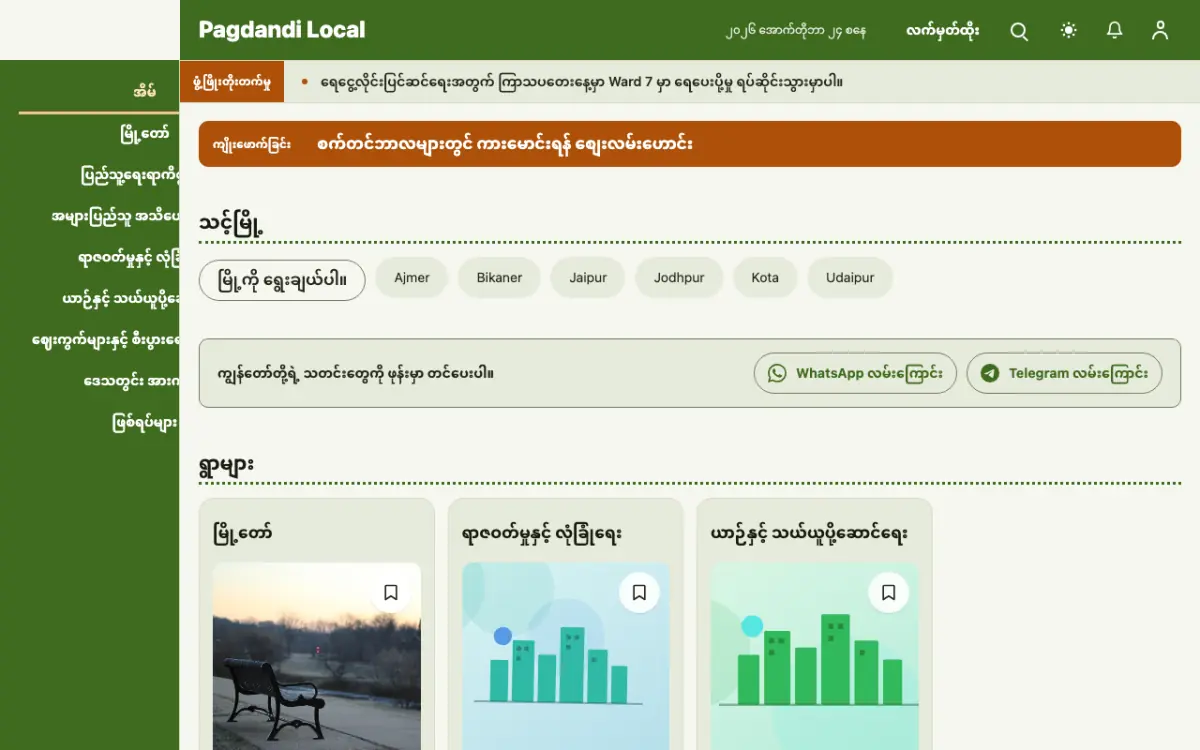This screenshot has width=1200, height=750.
Task: Click the ရွာများ section heading
Action: pos(226,464)
